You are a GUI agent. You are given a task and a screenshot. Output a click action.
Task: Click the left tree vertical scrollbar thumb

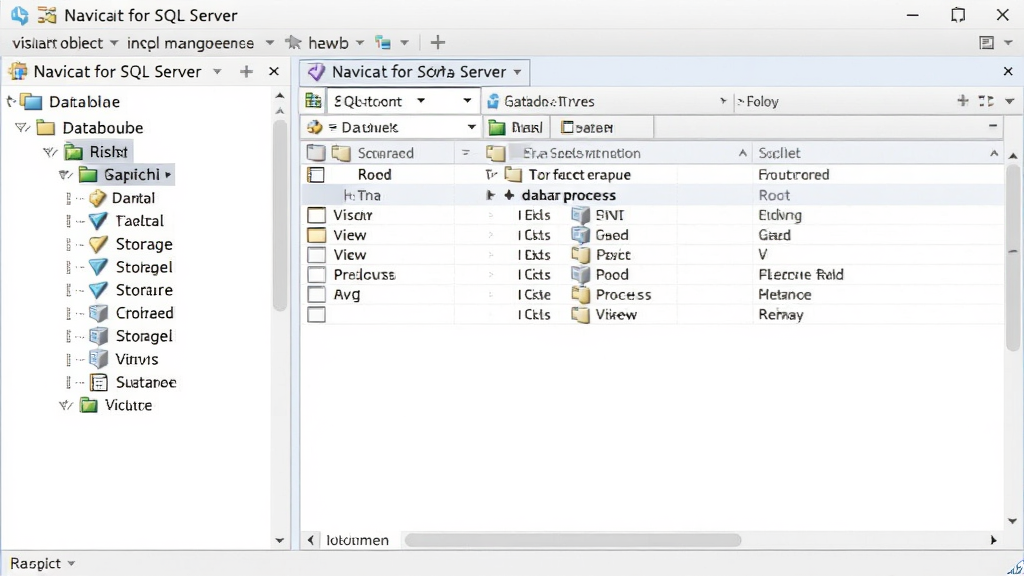280,216
